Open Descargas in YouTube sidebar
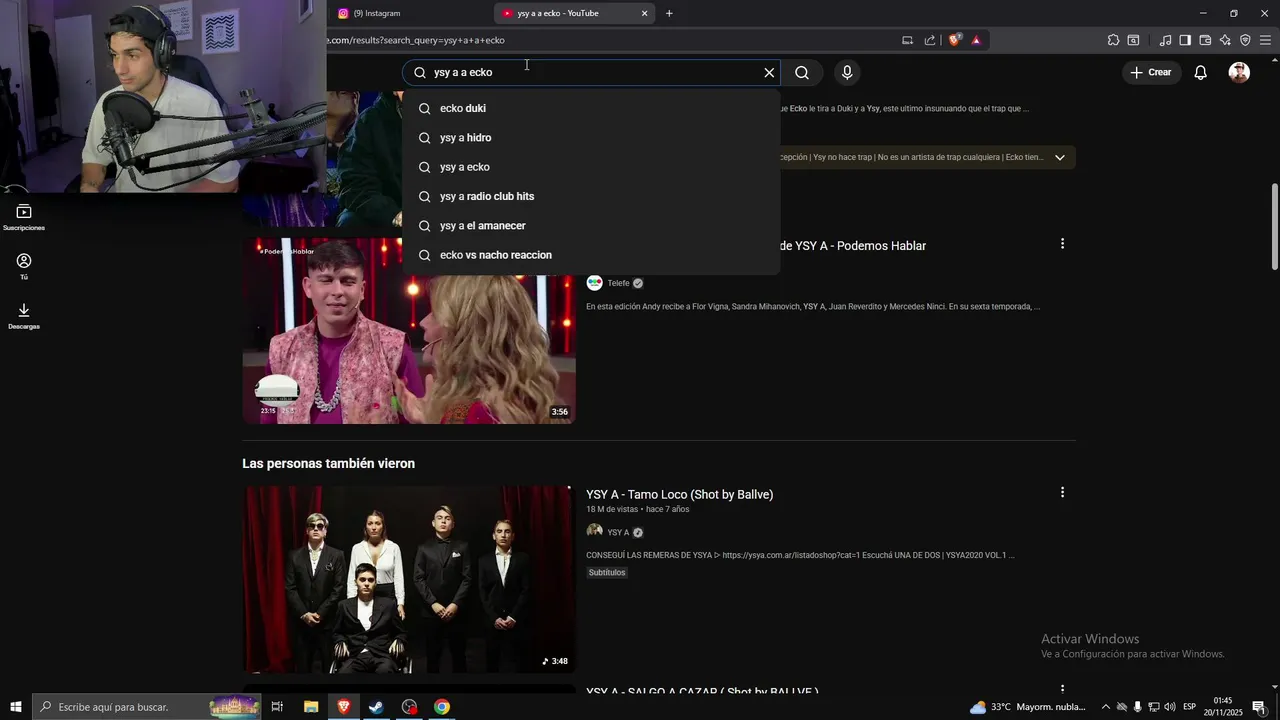This screenshot has height=720, width=1280. tap(24, 315)
